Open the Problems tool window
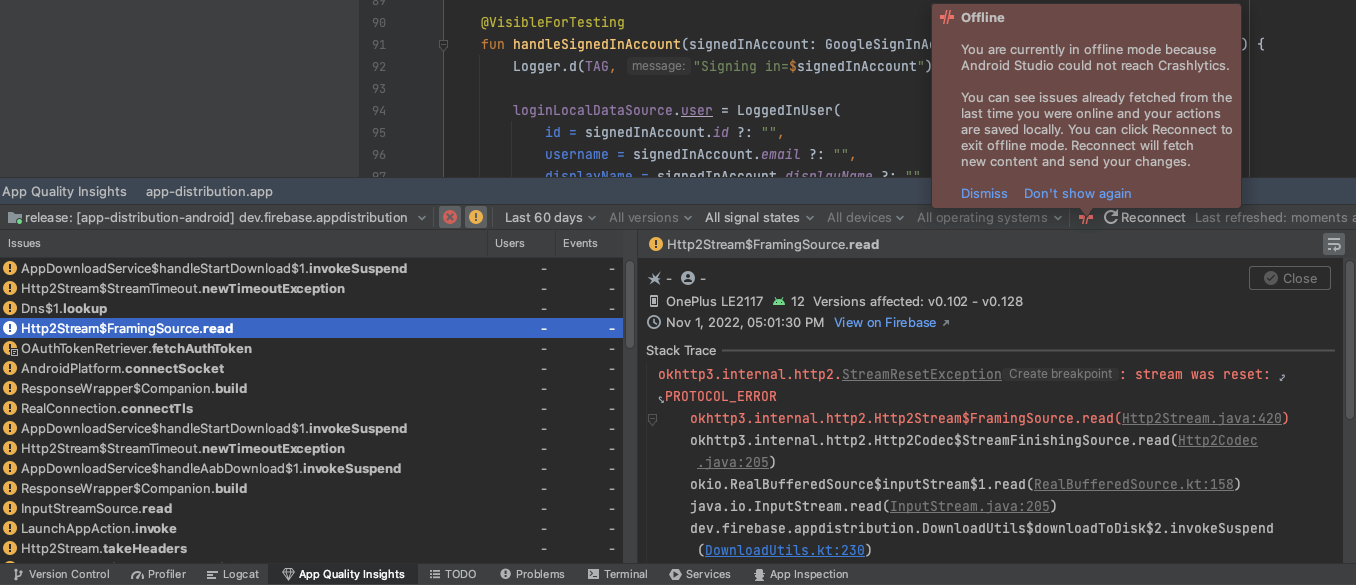Screen dimensions: 1356x585 (532, 574)
